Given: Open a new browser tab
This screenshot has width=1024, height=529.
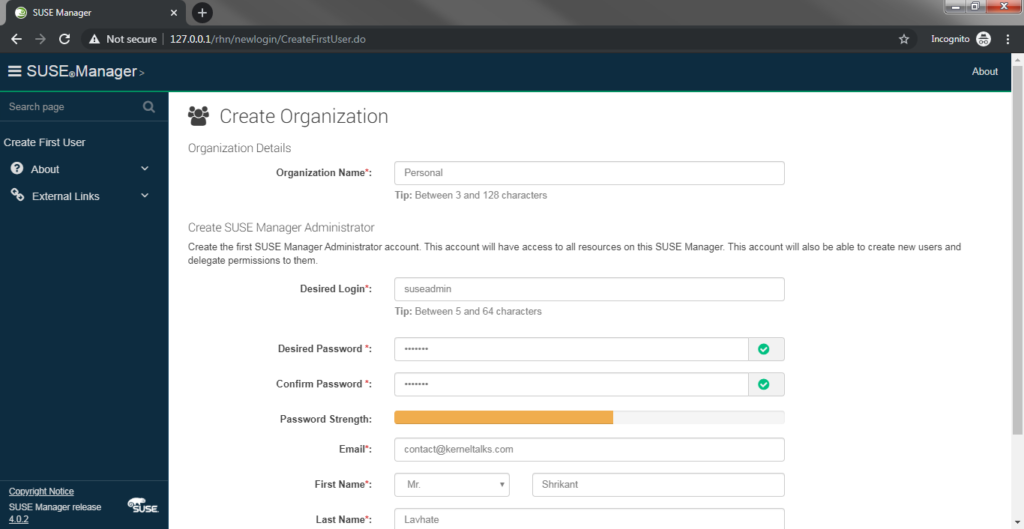Looking at the screenshot, I should pyautogui.click(x=202, y=12).
